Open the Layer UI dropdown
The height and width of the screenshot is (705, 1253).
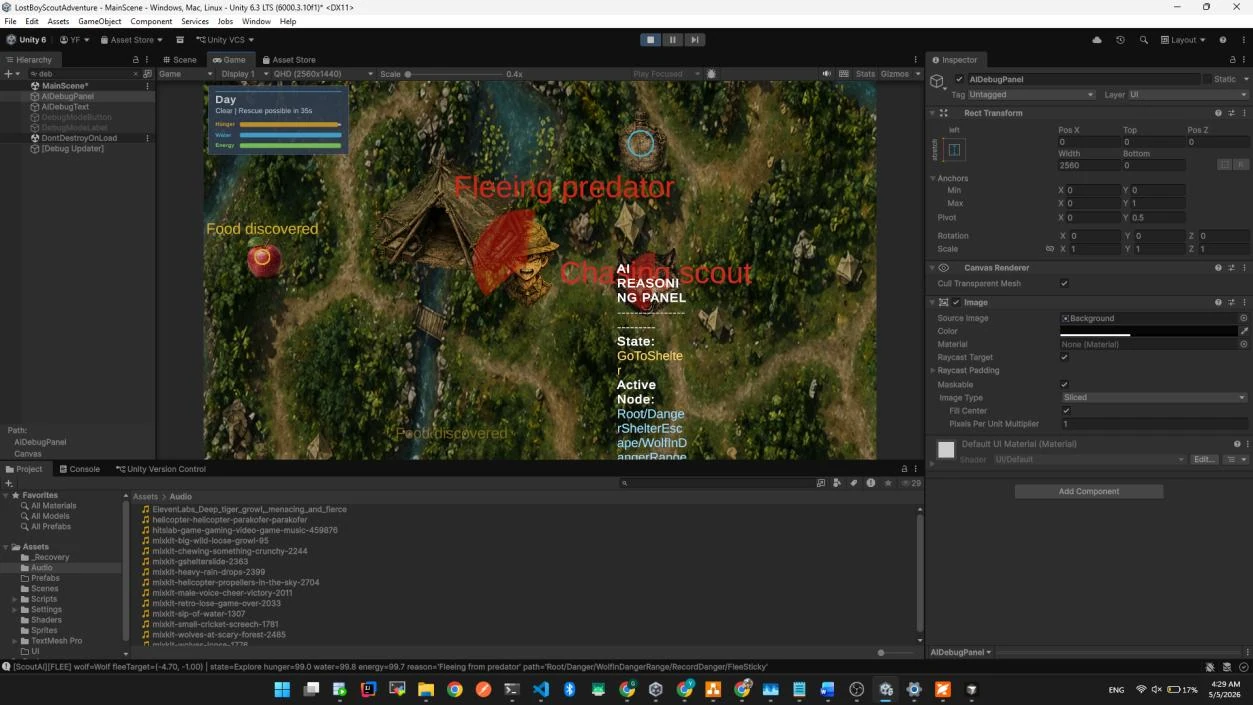click(1187, 95)
